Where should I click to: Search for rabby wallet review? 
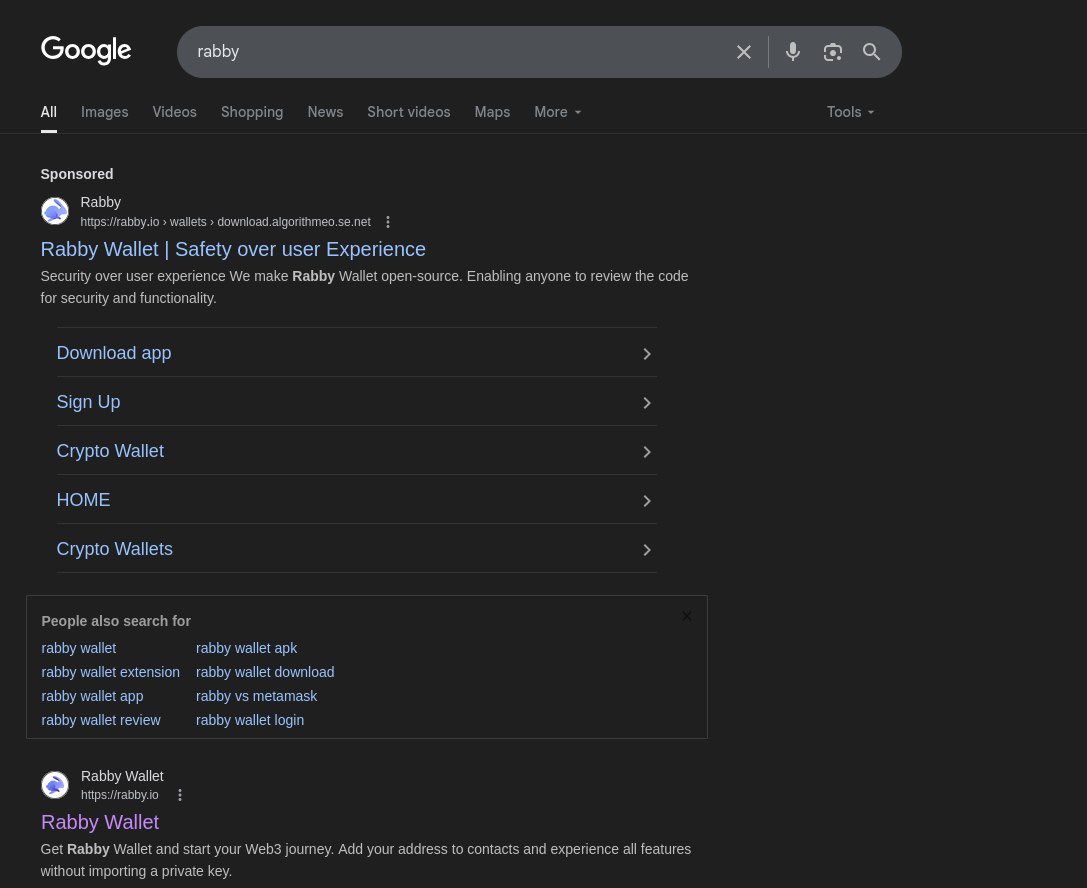[101, 720]
